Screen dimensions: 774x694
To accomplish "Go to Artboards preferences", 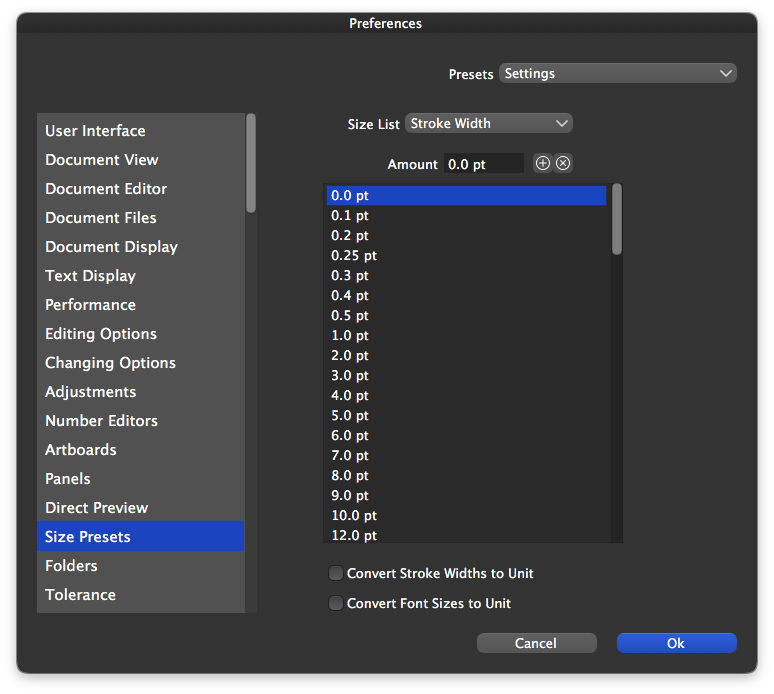I will click(x=81, y=450).
